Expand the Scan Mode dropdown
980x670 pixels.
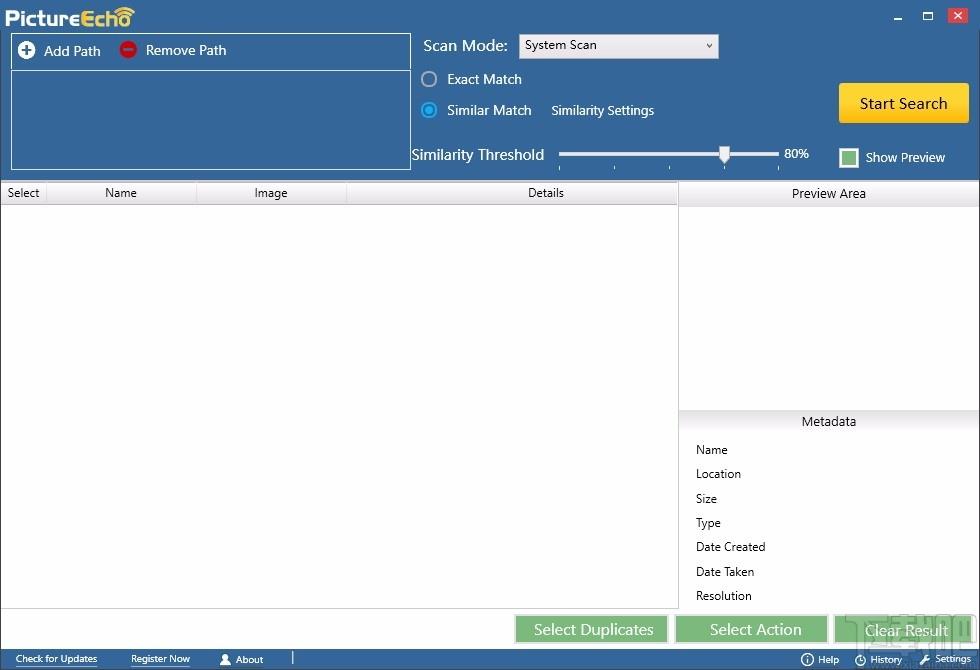(x=618, y=46)
